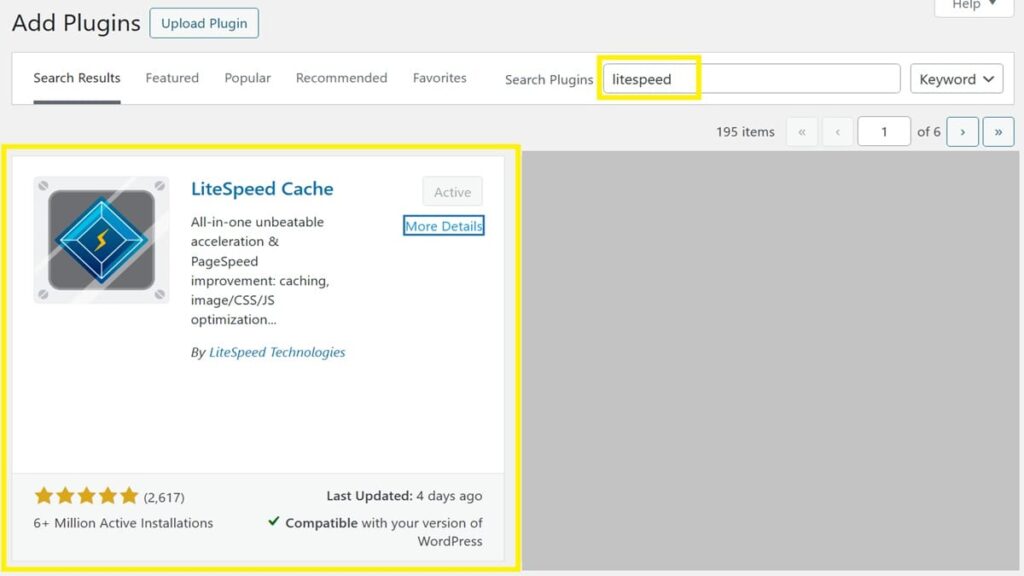Click the 'Add Plugins' page heading
The image size is (1024, 576).
click(x=76, y=23)
